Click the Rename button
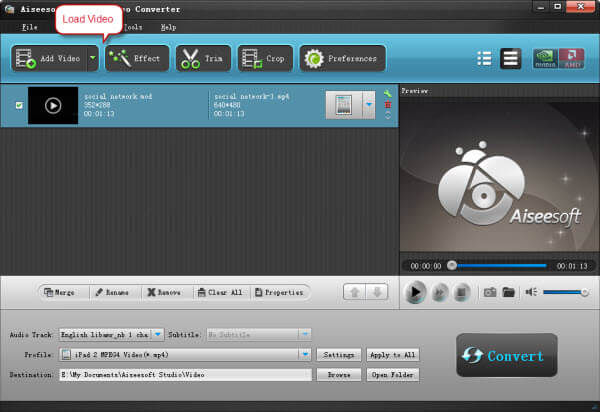 (112, 292)
